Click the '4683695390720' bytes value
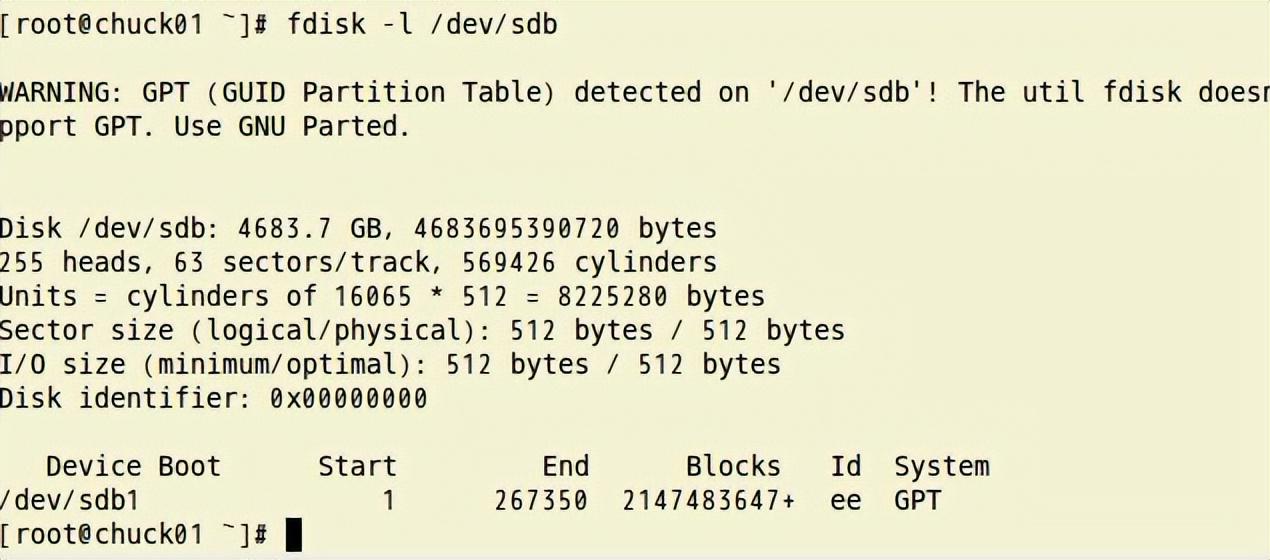 point(516,228)
